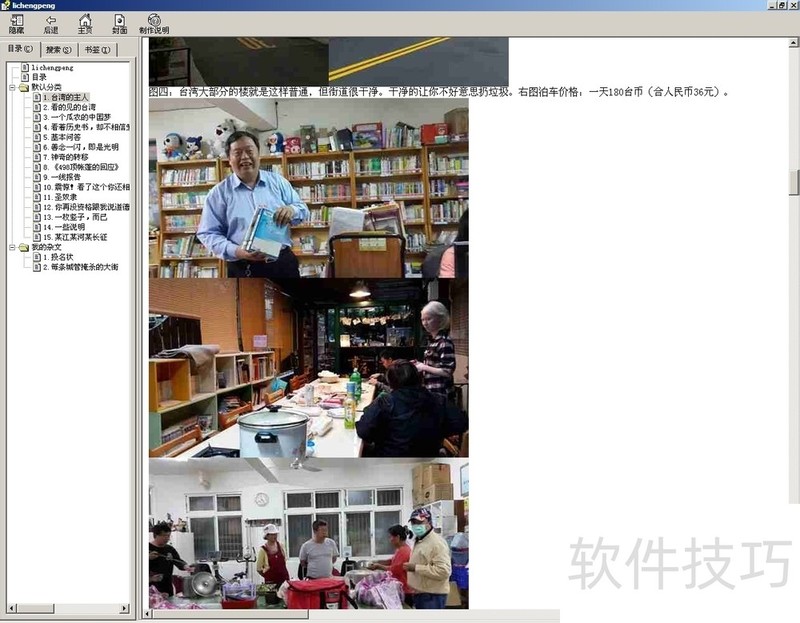The width and height of the screenshot is (800, 623).
Task: Open chapter 11. 圣奴隶
Action: coord(60,197)
